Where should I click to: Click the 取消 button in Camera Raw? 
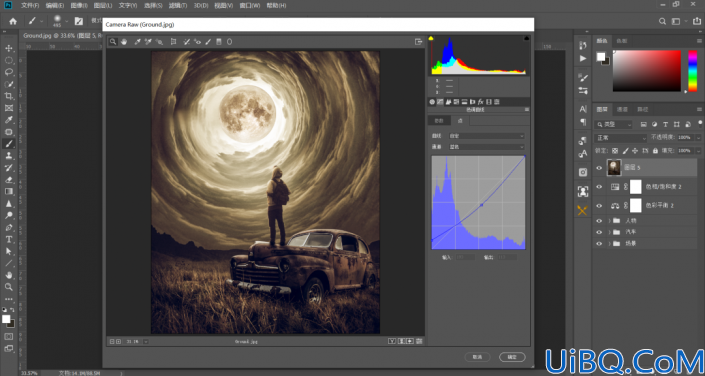pos(477,357)
